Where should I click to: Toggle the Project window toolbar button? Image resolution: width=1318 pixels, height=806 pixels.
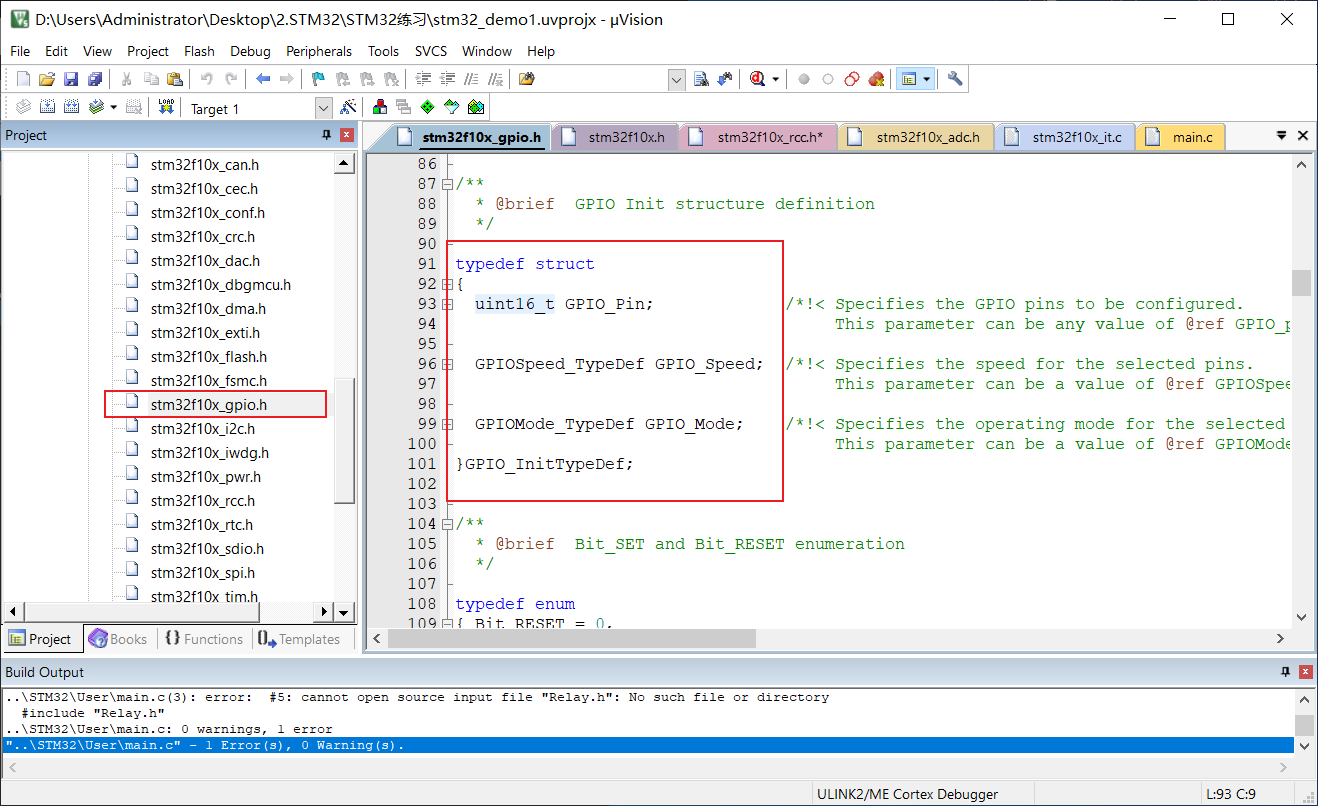point(908,79)
